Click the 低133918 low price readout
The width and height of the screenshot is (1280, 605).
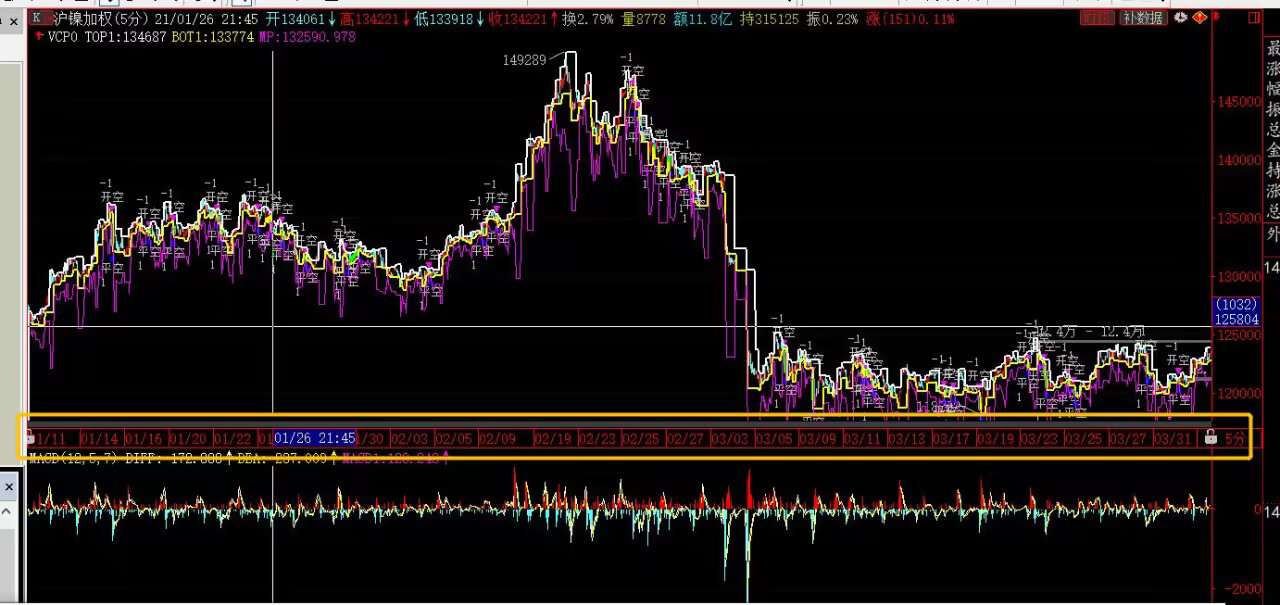tap(444, 18)
